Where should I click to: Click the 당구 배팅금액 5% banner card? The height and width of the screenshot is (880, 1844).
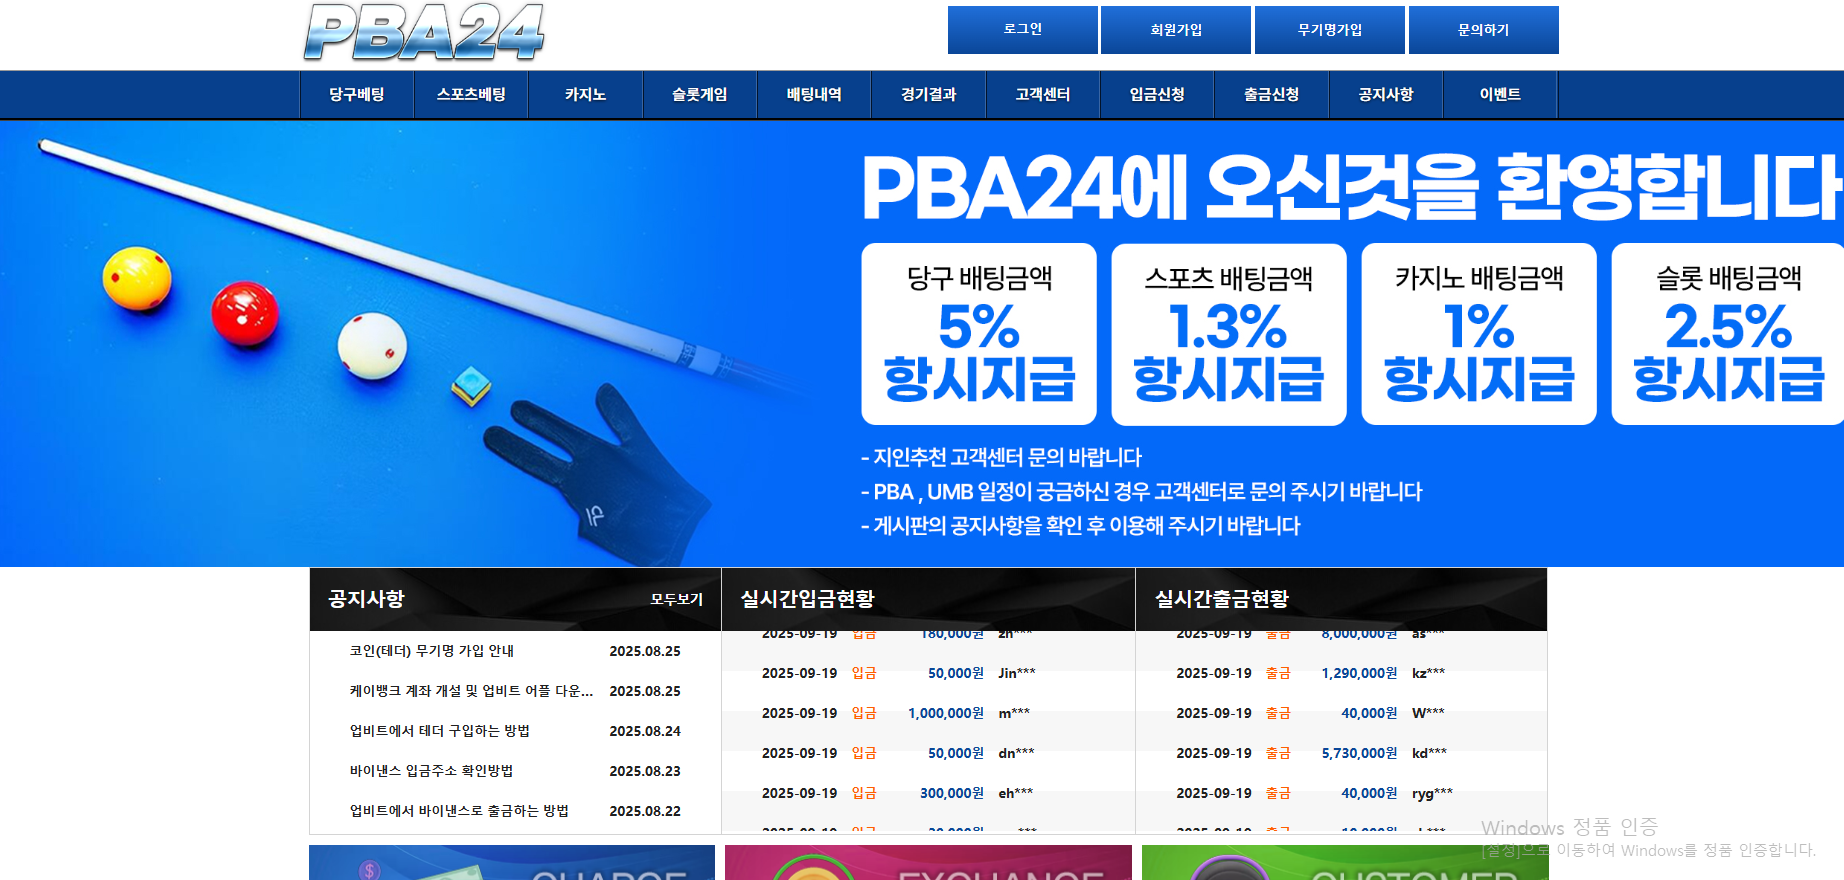click(x=979, y=335)
